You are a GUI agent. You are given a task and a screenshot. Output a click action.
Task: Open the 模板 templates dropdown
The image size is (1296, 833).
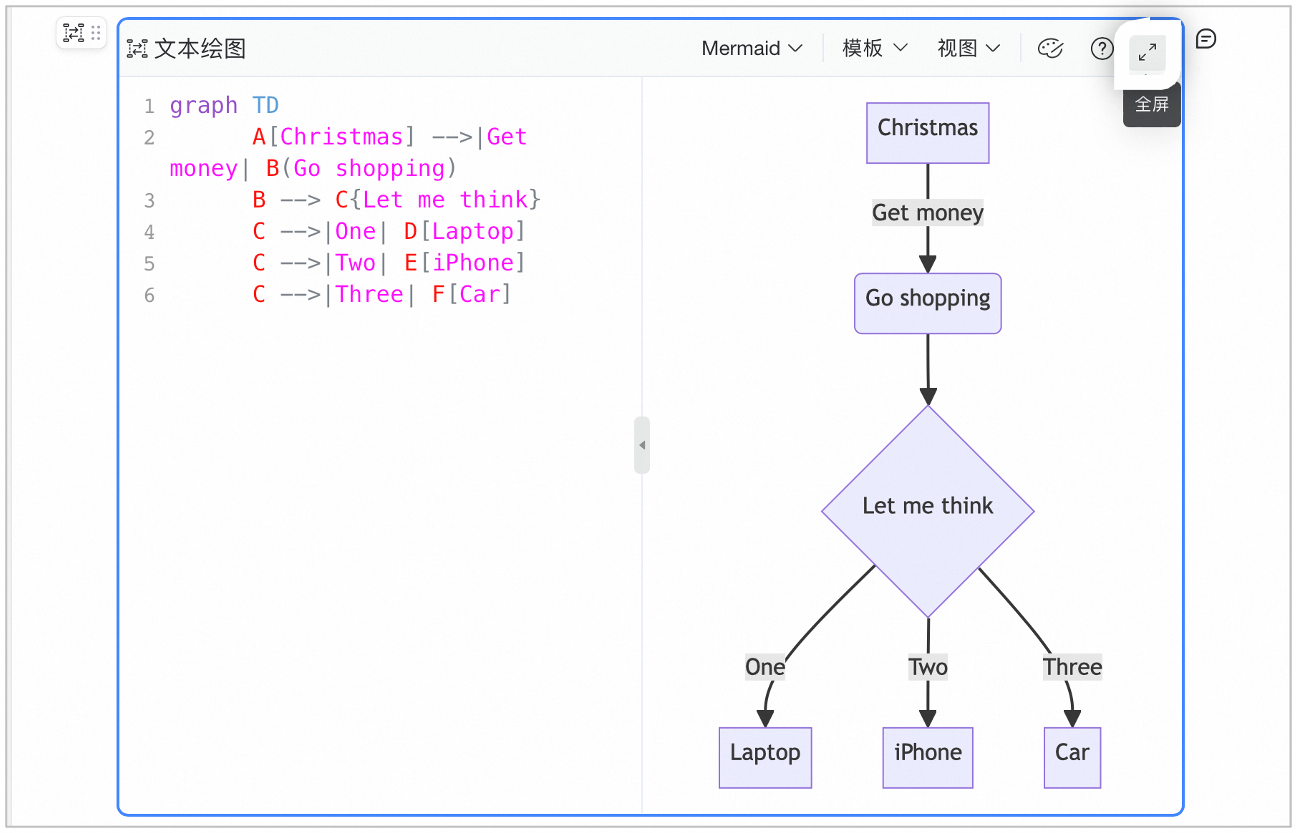875,48
